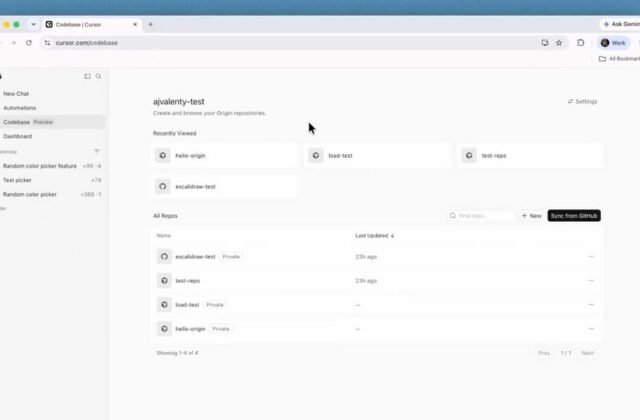
Task: View site information icon in address bar
Action: pos(47,42)
